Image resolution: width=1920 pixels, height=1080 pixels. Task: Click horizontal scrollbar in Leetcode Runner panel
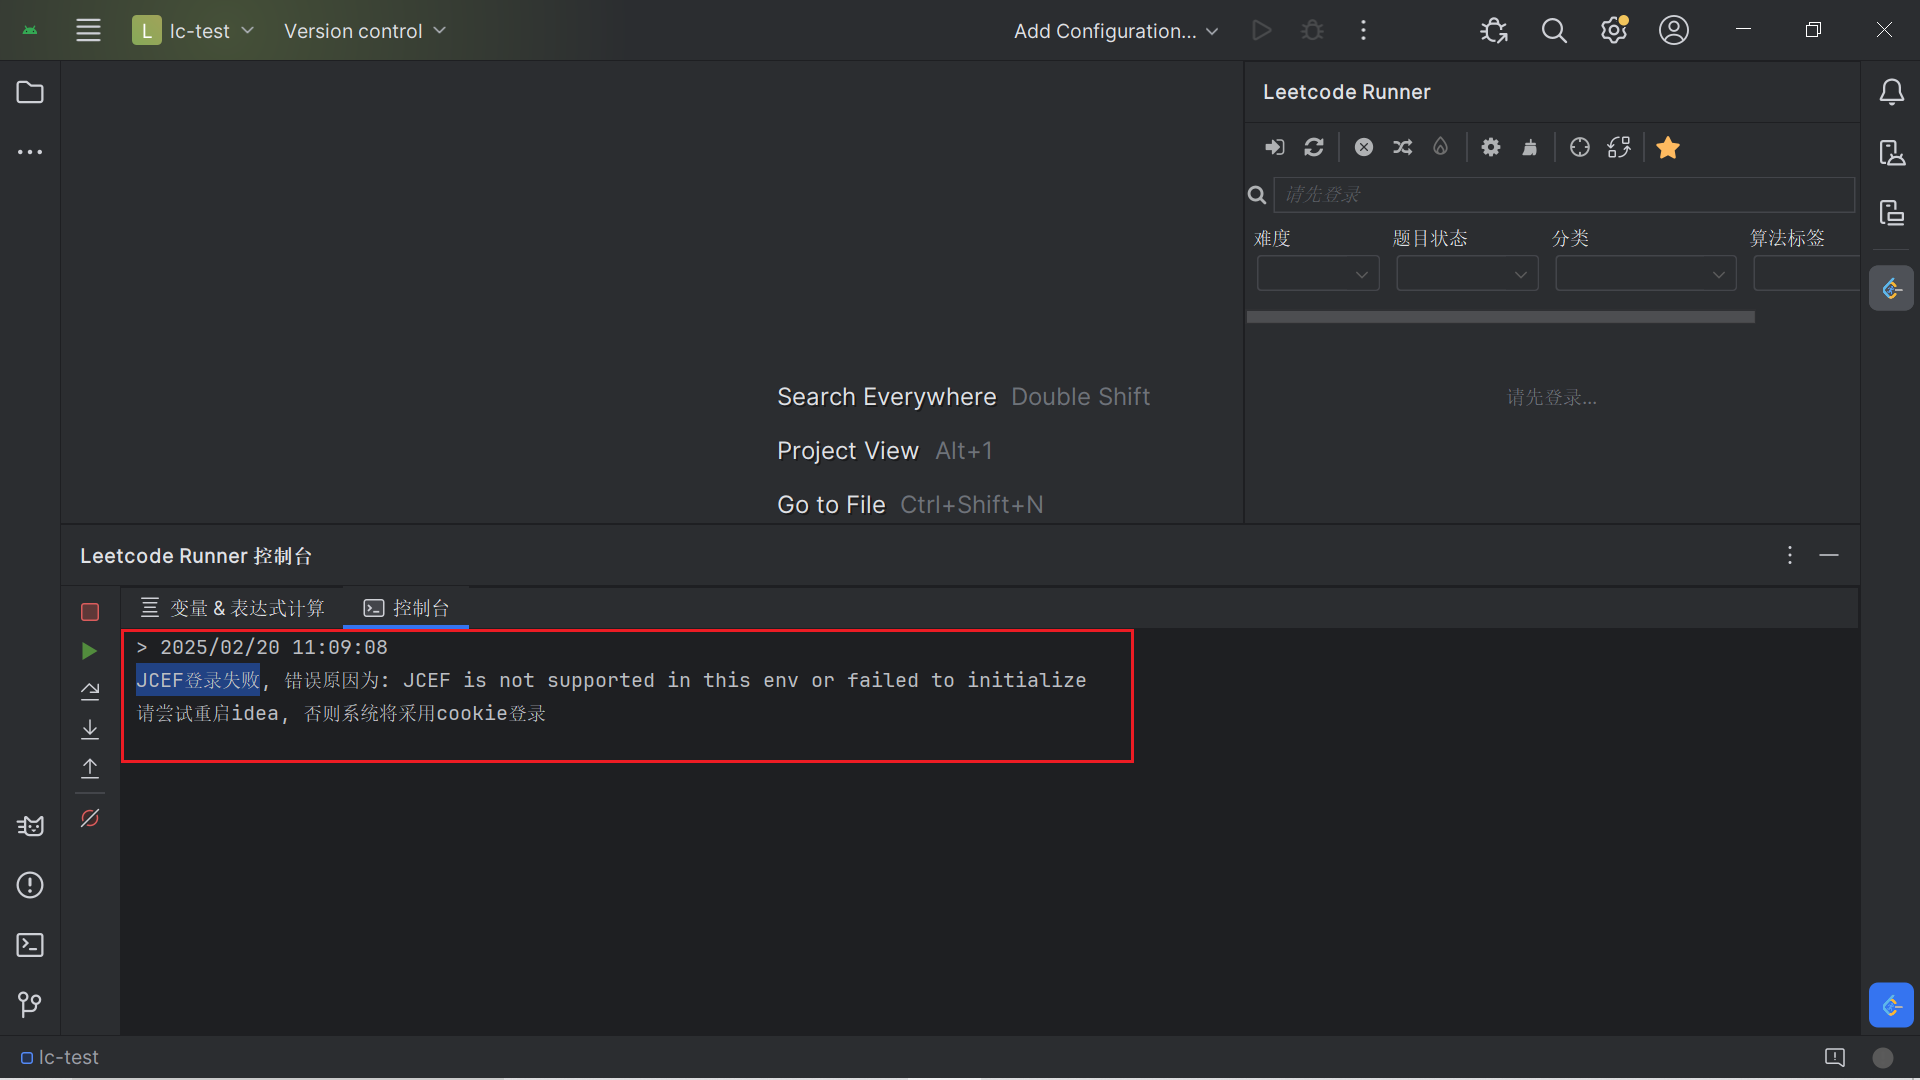[x=1500, y=317]
